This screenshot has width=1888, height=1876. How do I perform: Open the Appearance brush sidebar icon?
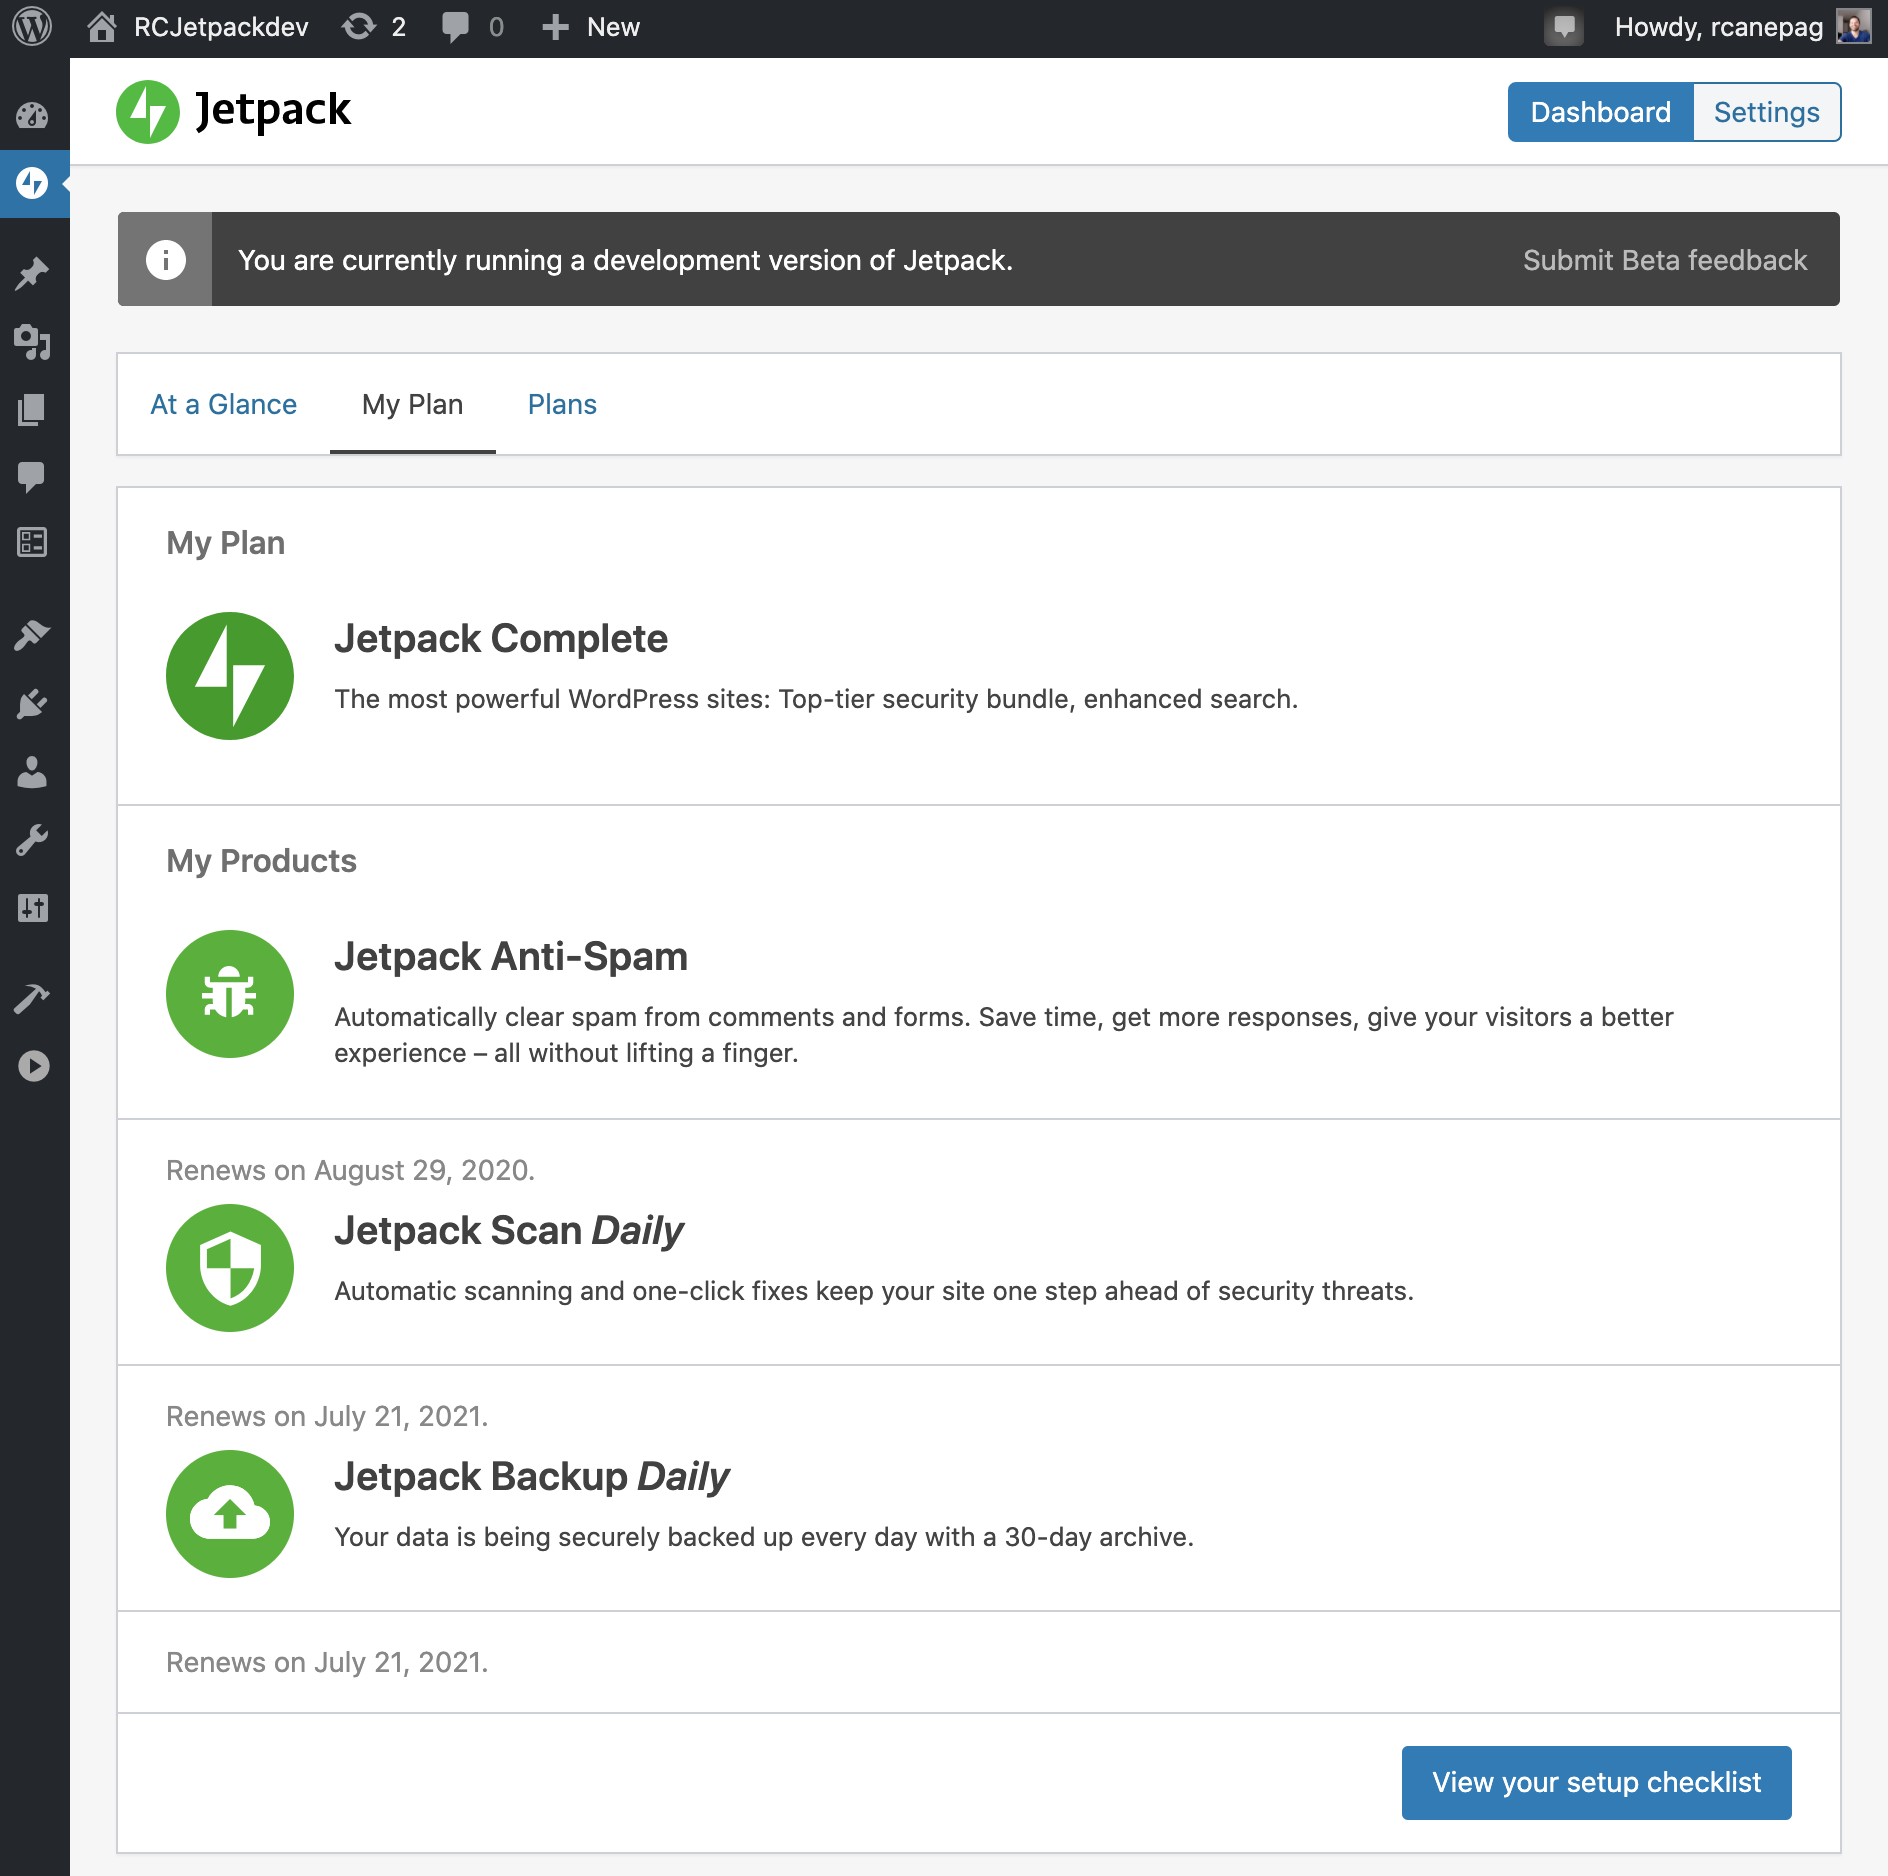[x=33, y=636]
